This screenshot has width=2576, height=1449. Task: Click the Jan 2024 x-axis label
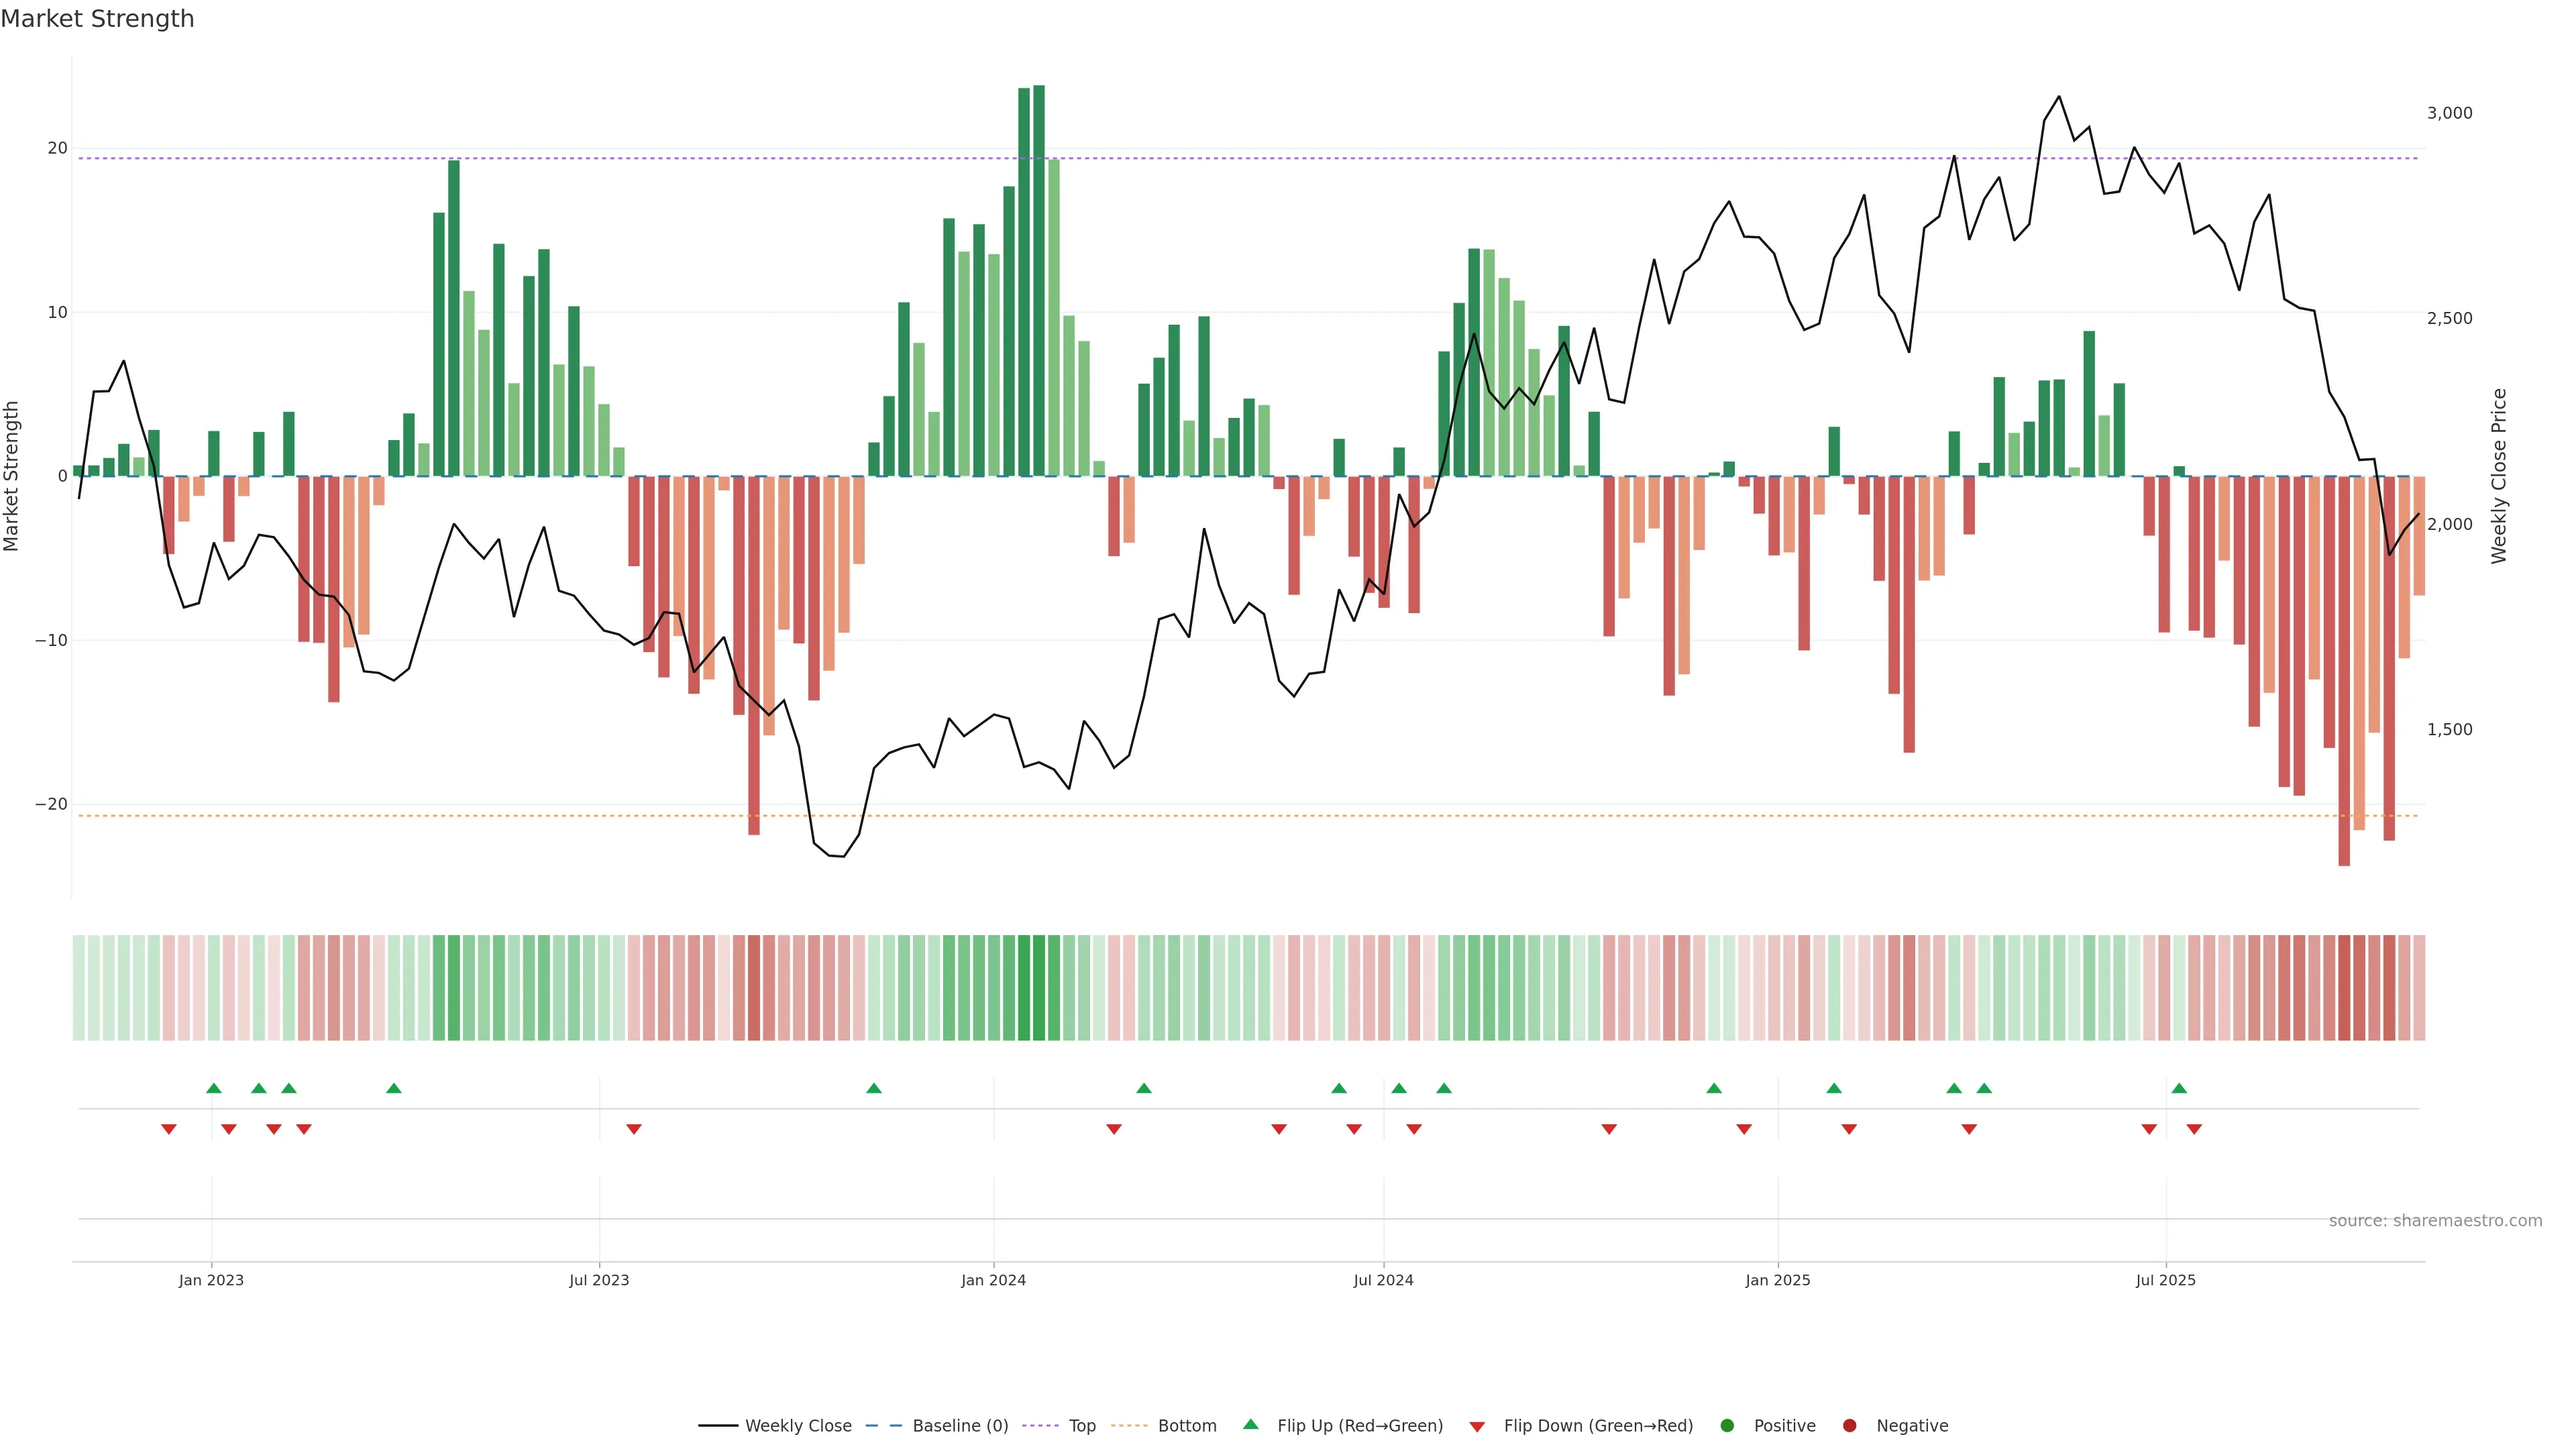[993, 1280]
